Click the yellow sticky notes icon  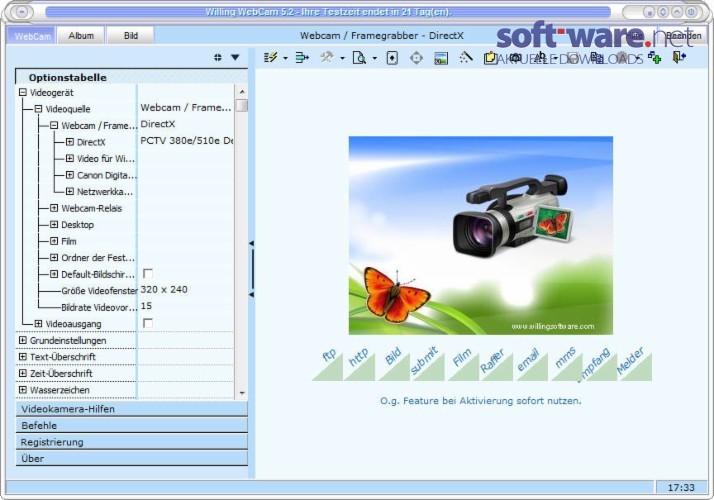[490, 58]
